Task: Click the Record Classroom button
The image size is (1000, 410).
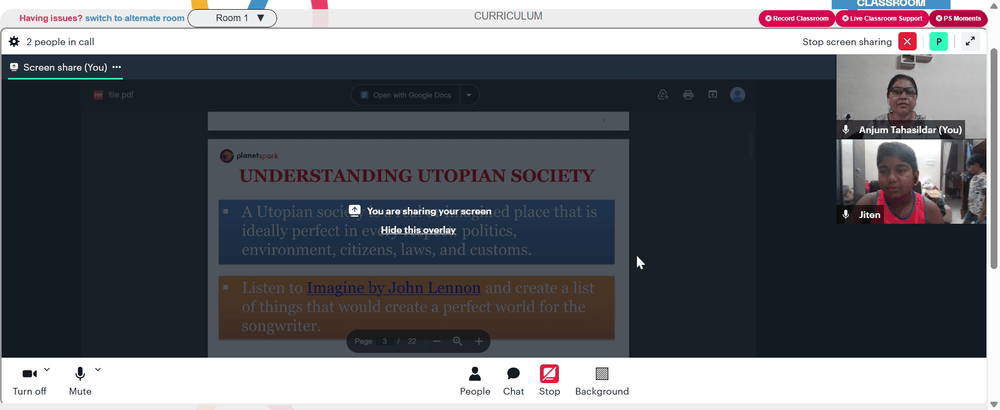Action: [797, 18]
